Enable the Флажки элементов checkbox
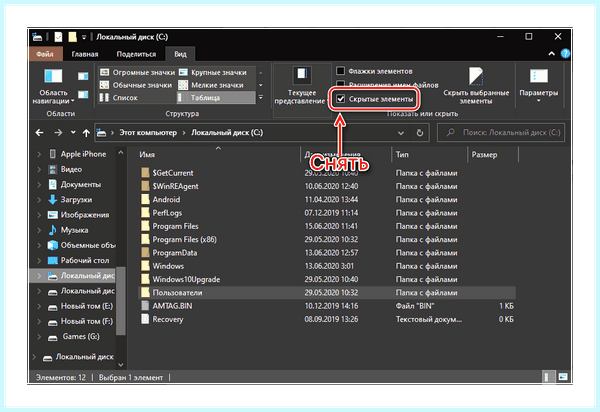 tap(340, 71)
